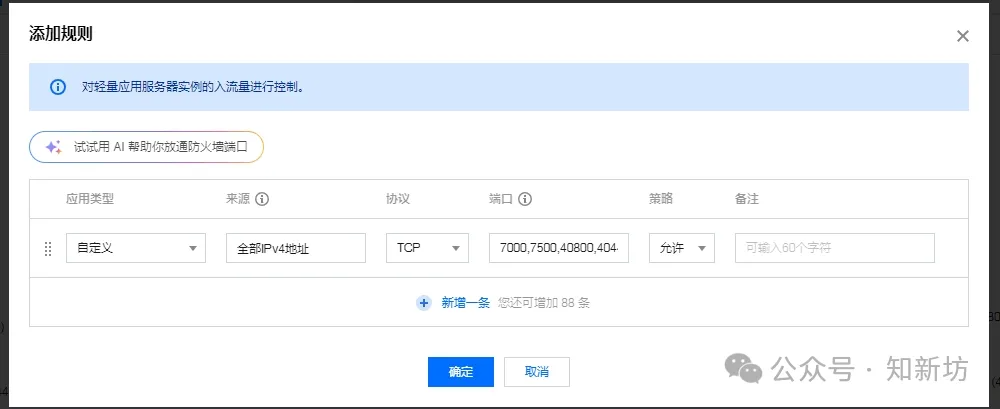The image size is (1000, 409).
Task: Click the 全部IPv4地址 source field
Action: click(296, 248)
